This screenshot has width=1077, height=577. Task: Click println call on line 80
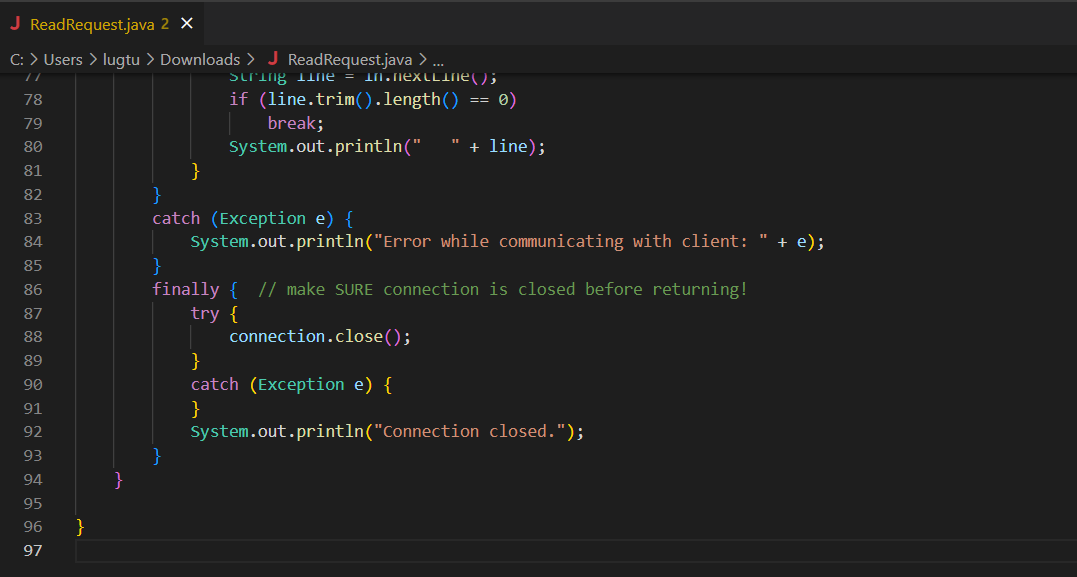pos(387,147)
